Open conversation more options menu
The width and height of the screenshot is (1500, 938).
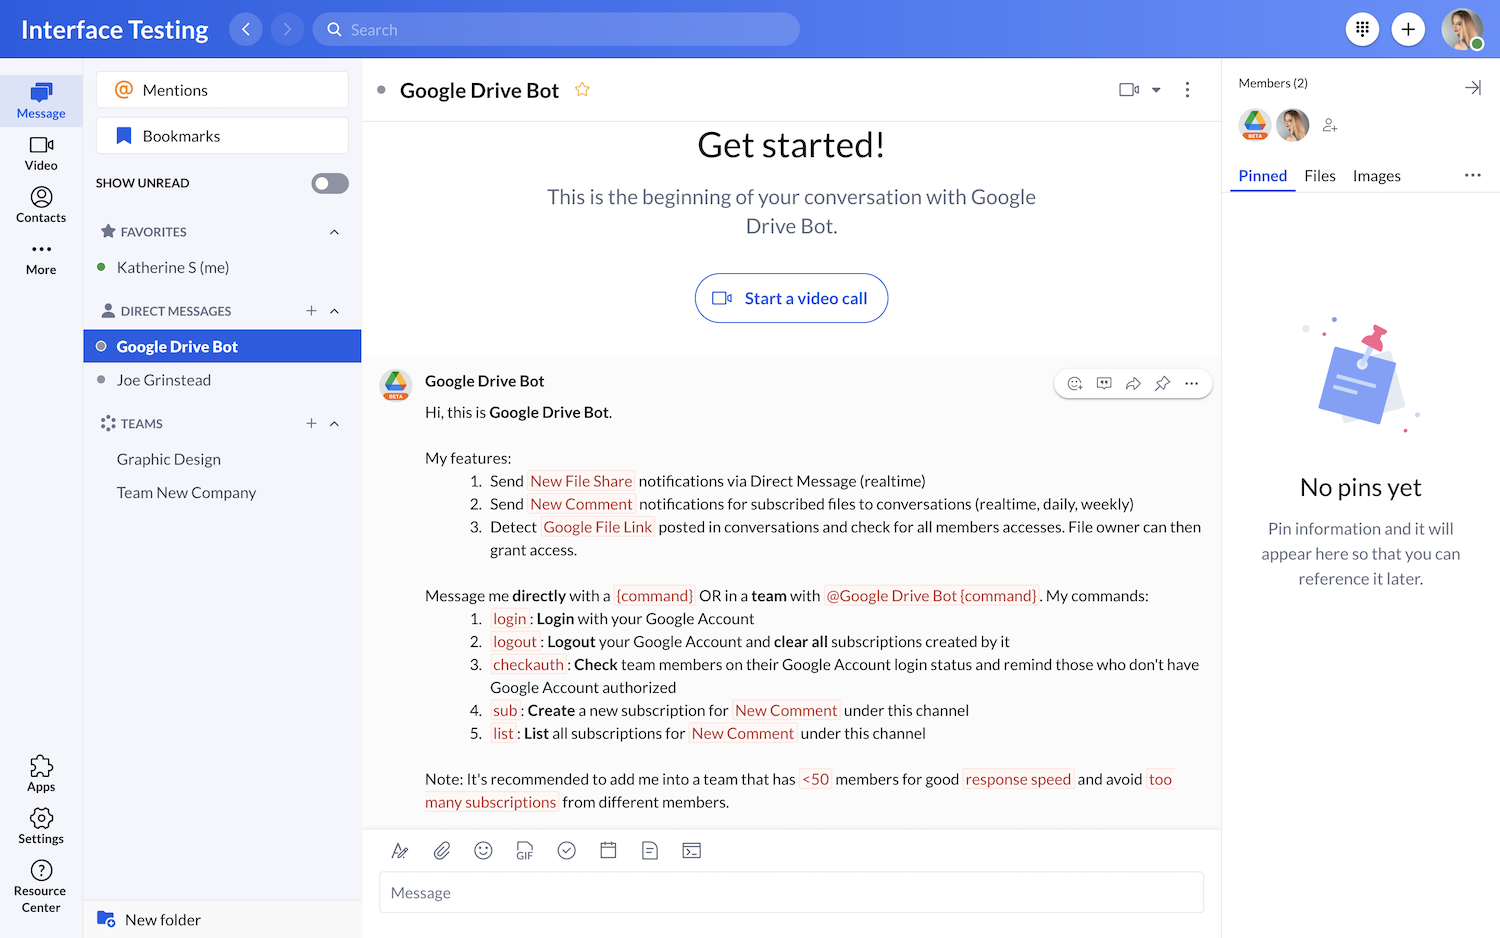tap(1187, 90)
